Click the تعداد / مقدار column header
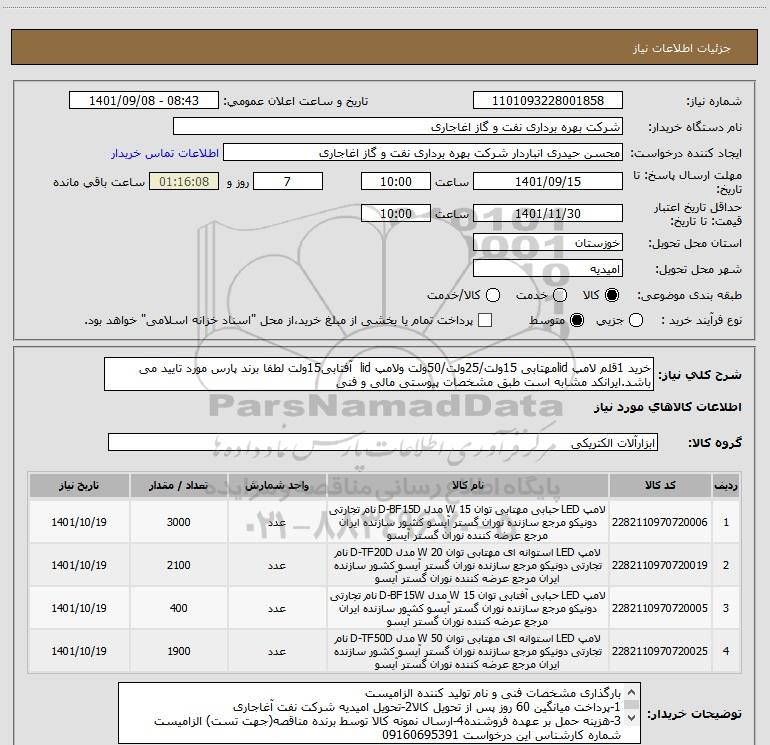 click(178, 486)
